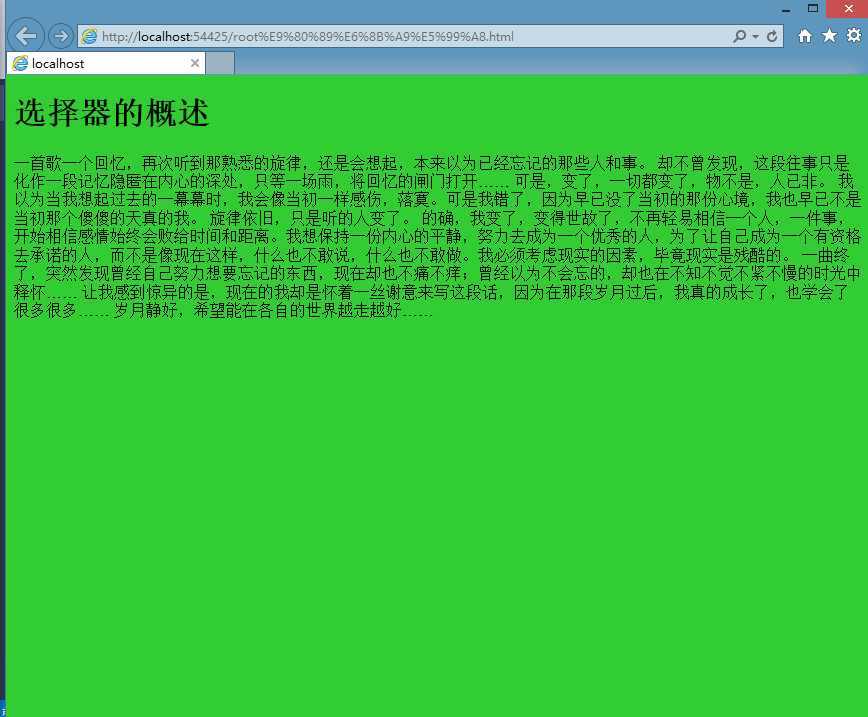Image resolution: width=868 pixels, height=717 pixels.
Task: Click the search magnifier in address bar
Action: [x=739, y=36]
